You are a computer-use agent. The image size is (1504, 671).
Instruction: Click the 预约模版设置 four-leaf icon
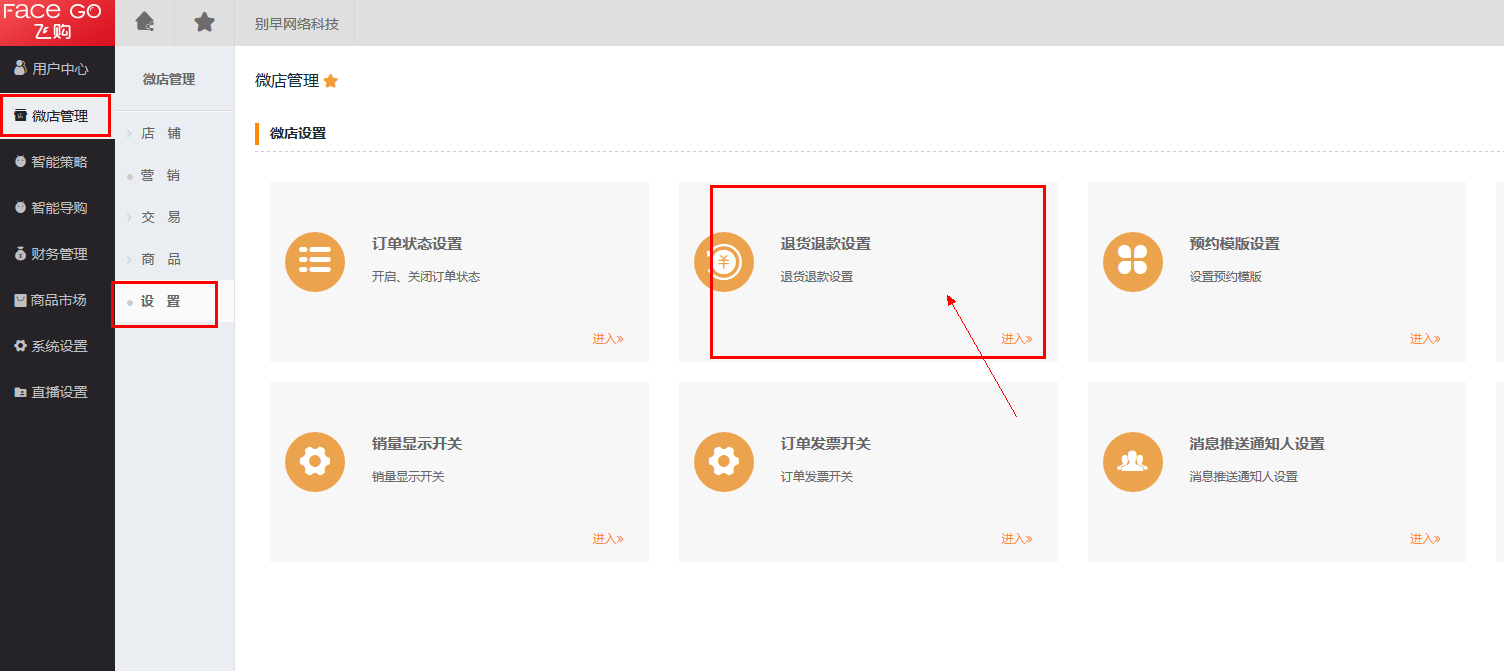[x=1132, y=262]
